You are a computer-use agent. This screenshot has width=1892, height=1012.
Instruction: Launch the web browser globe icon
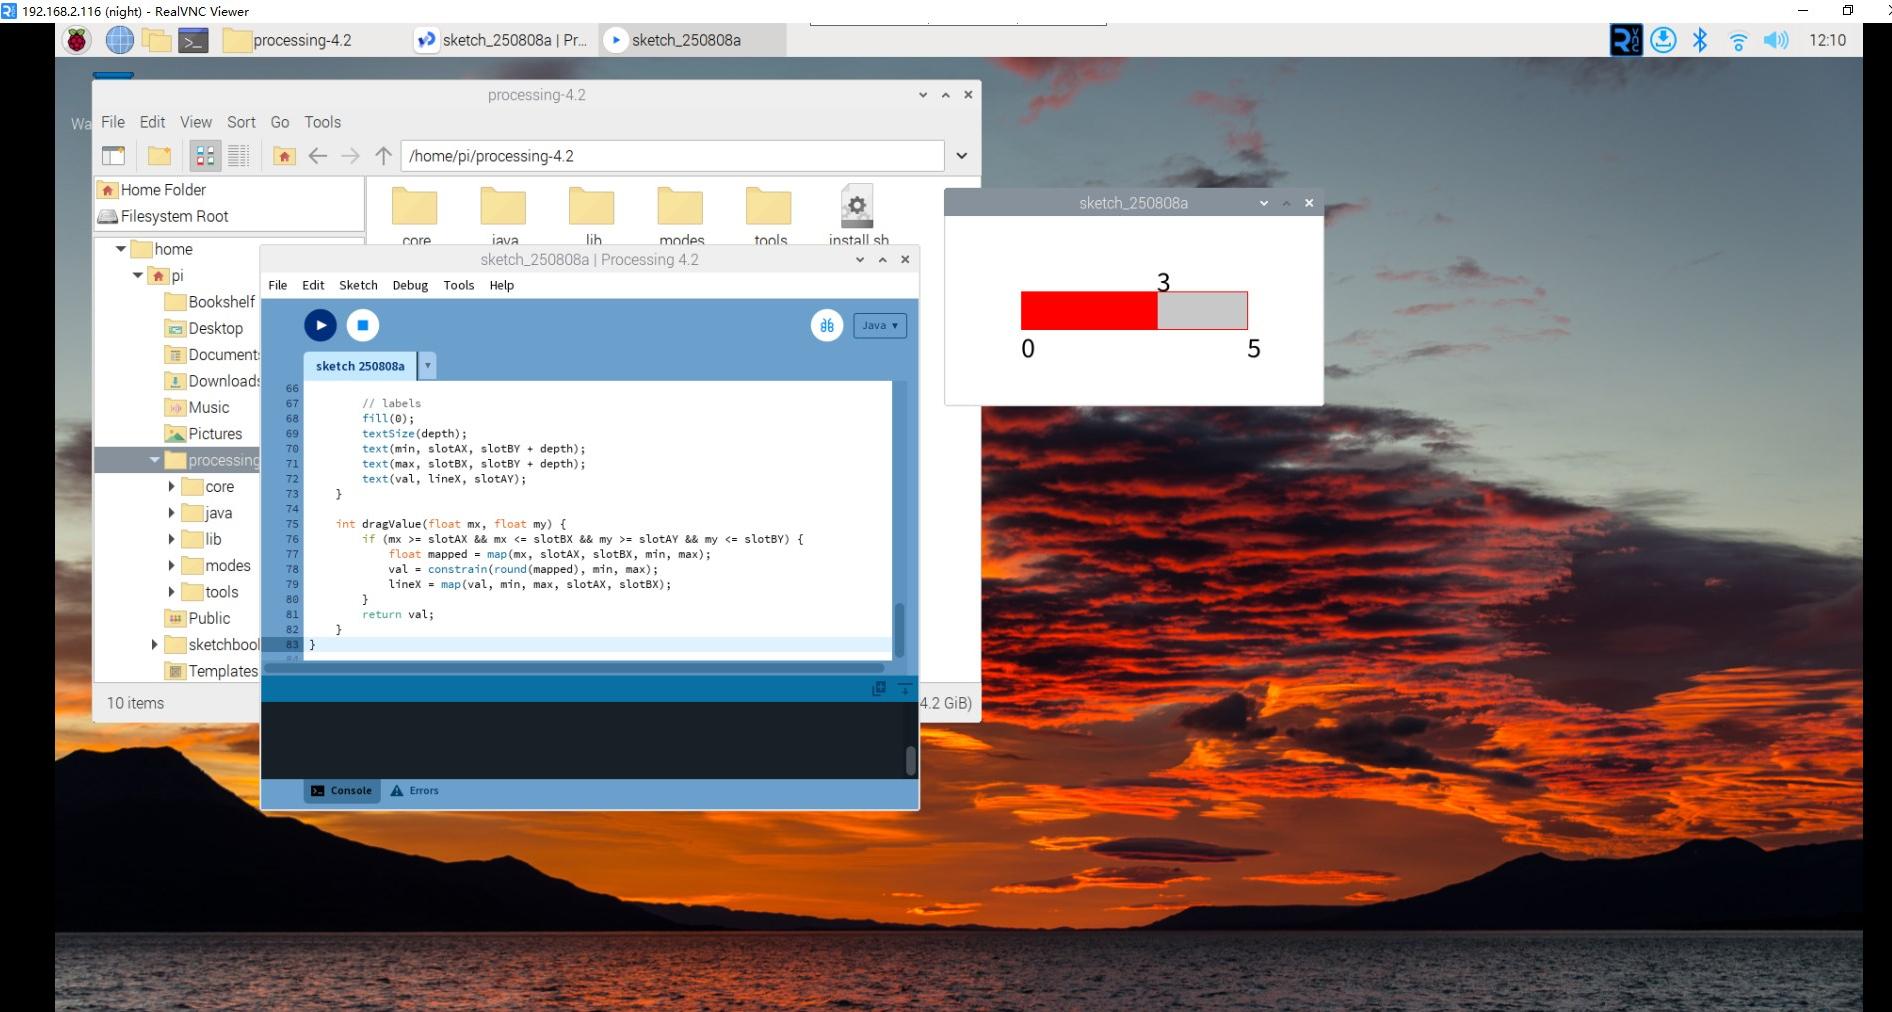pyautogui.click(x=120, y=40)
